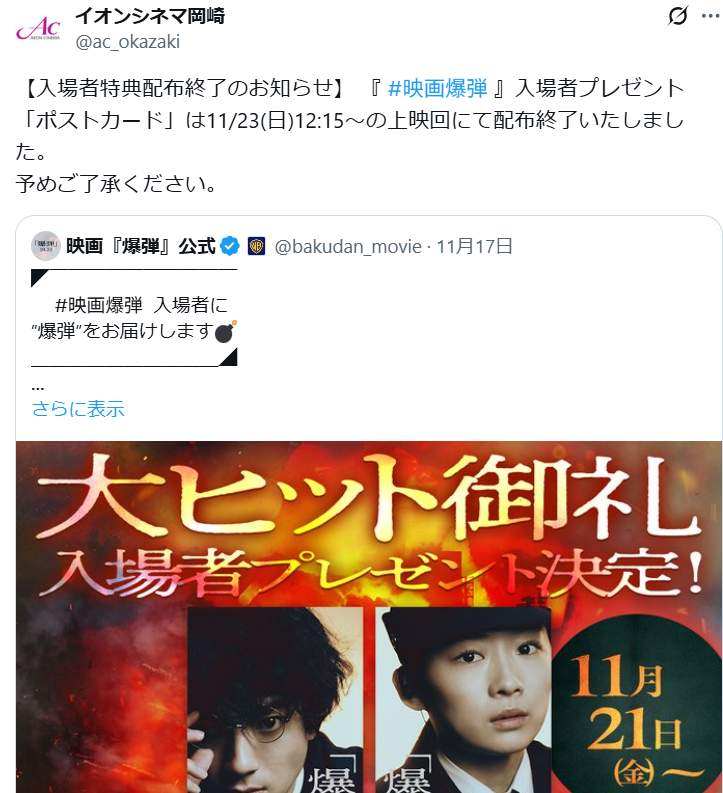Follow the #映画爆弾 hashtag link
Image resolution: width=723 pixels, height=793 pixels.
[437, 88]
